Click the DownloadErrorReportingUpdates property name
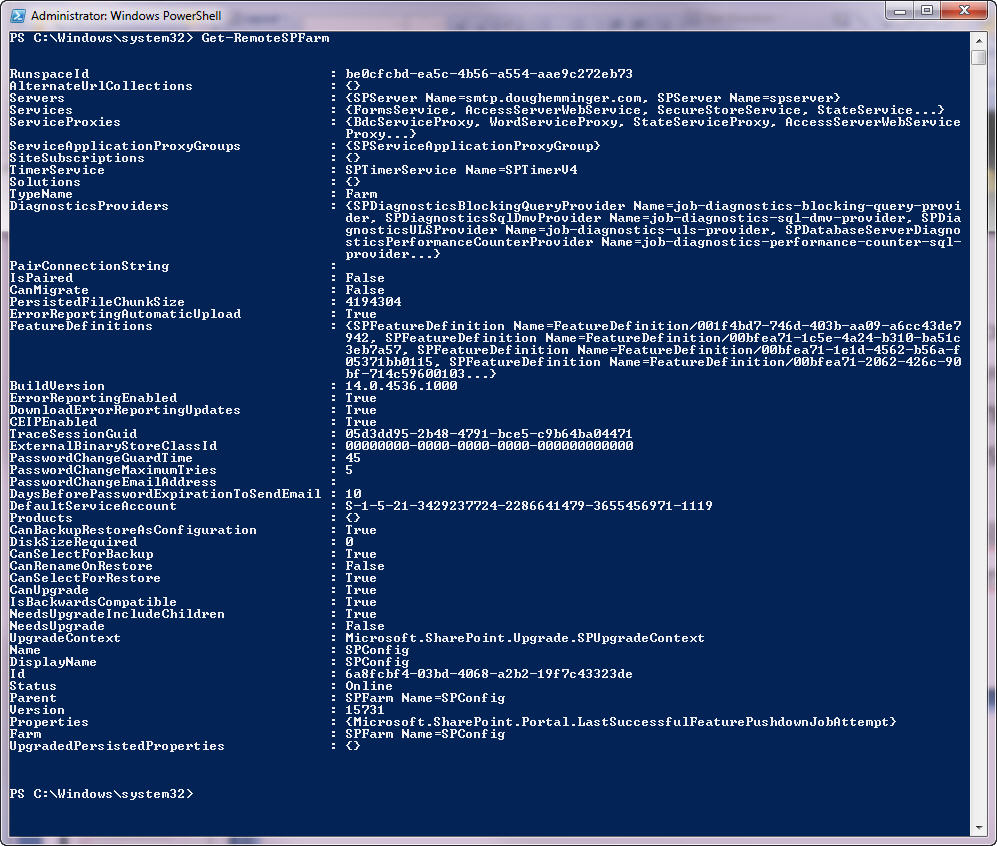 125,410
